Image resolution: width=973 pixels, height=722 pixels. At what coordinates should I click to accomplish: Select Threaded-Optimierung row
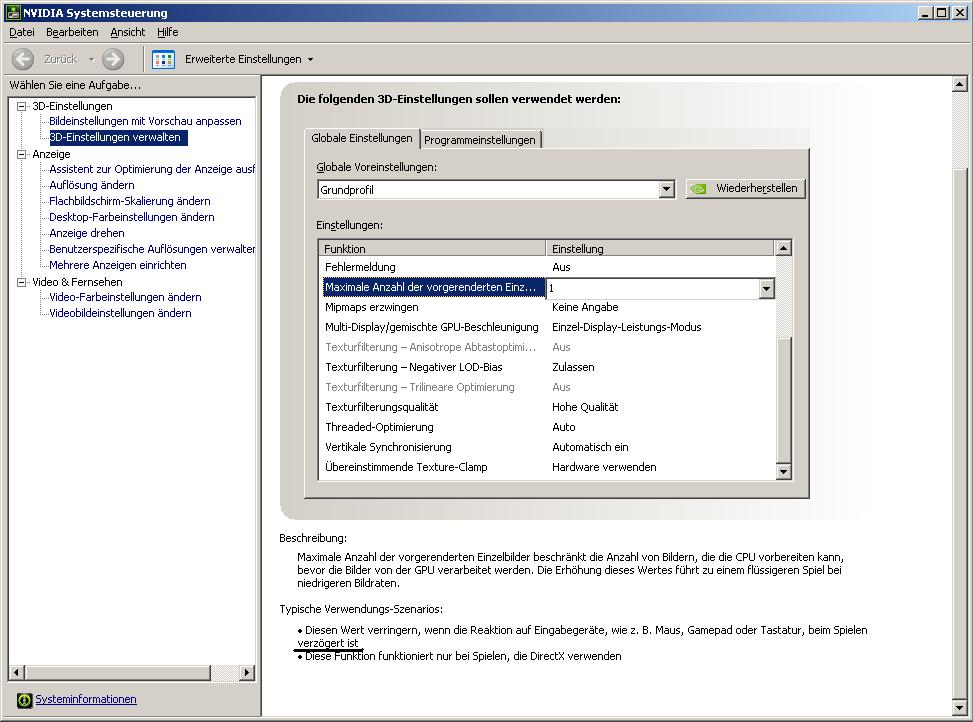(x=547, y=427)
